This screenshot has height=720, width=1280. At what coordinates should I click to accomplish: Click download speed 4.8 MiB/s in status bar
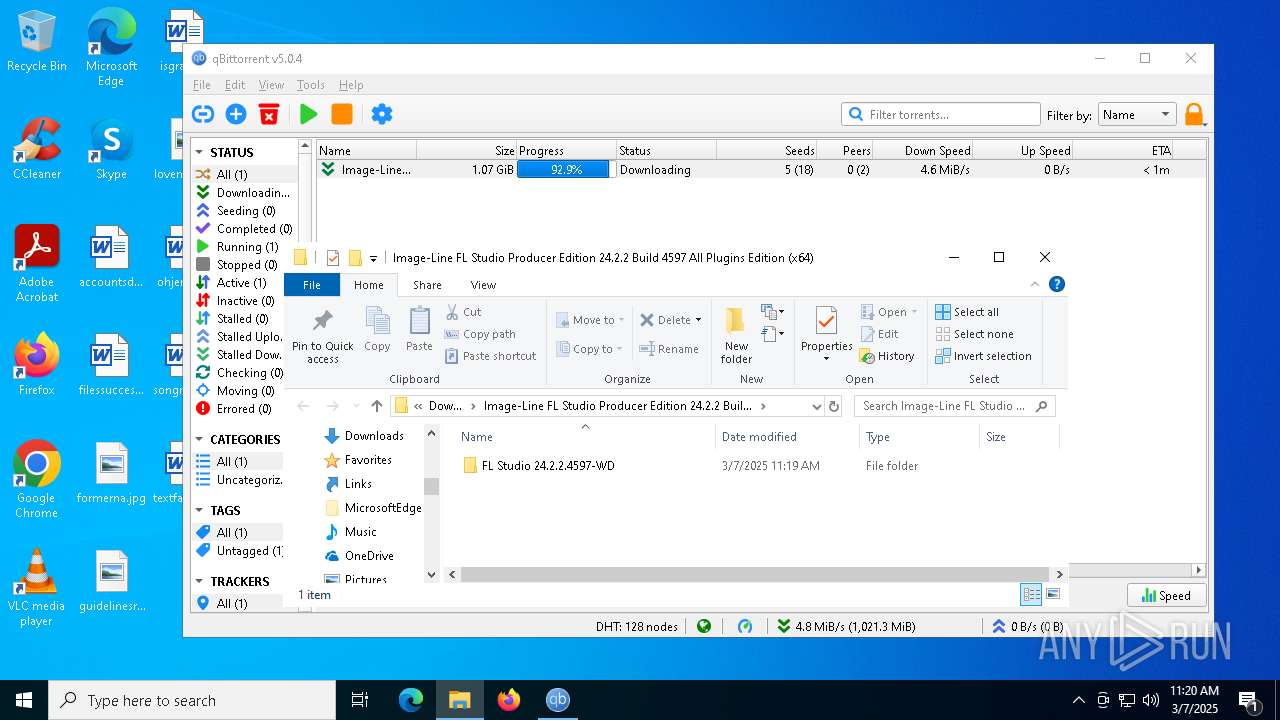tap(847, 626)
